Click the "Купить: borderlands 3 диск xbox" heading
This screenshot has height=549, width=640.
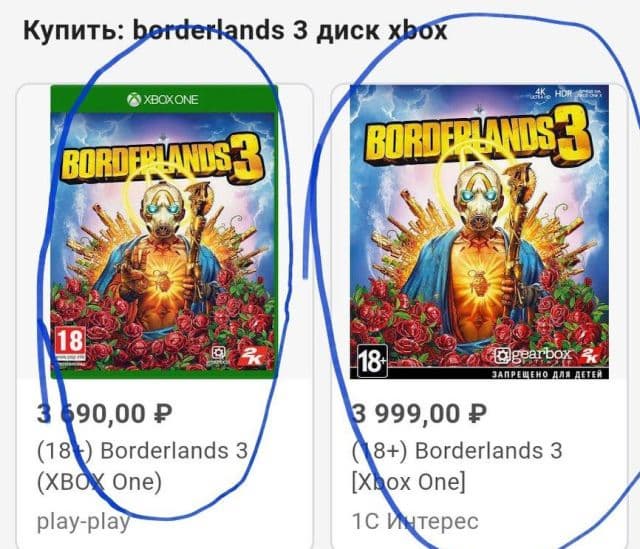point(235,31)
